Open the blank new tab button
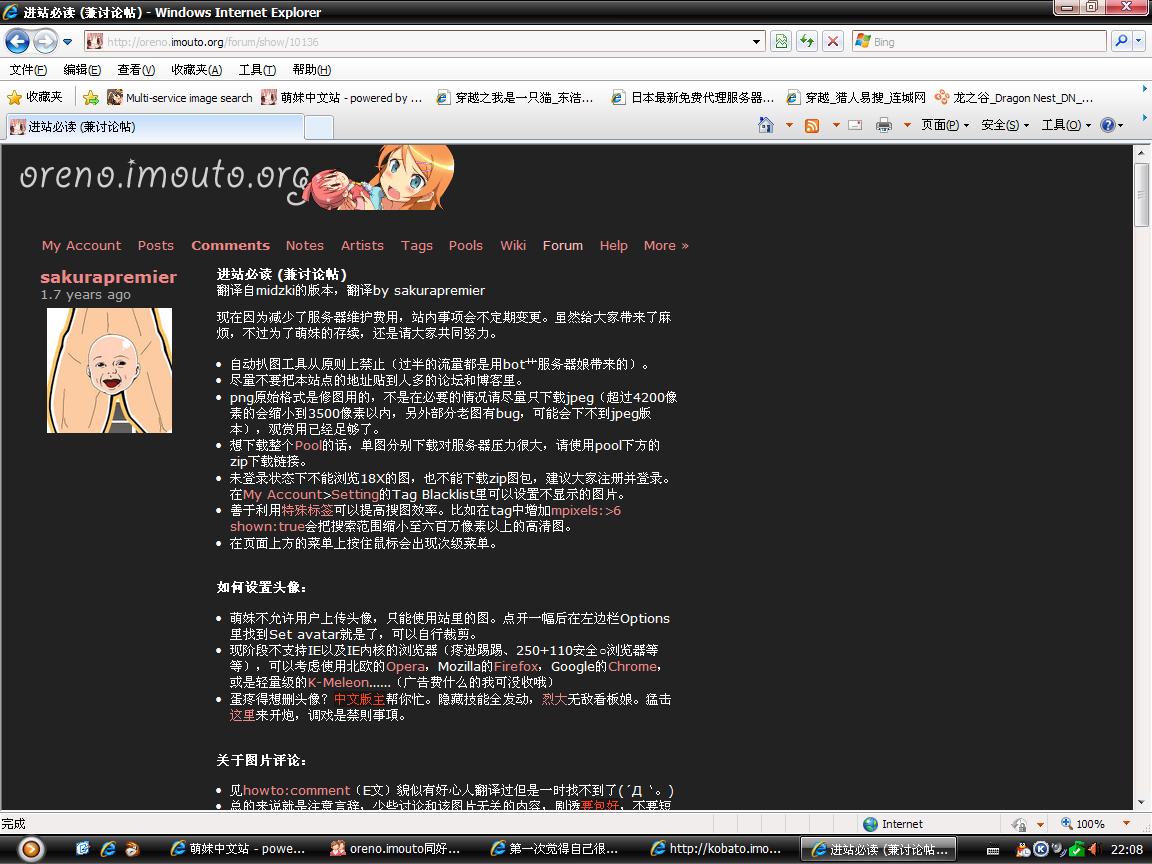 [x=319, y=127]
